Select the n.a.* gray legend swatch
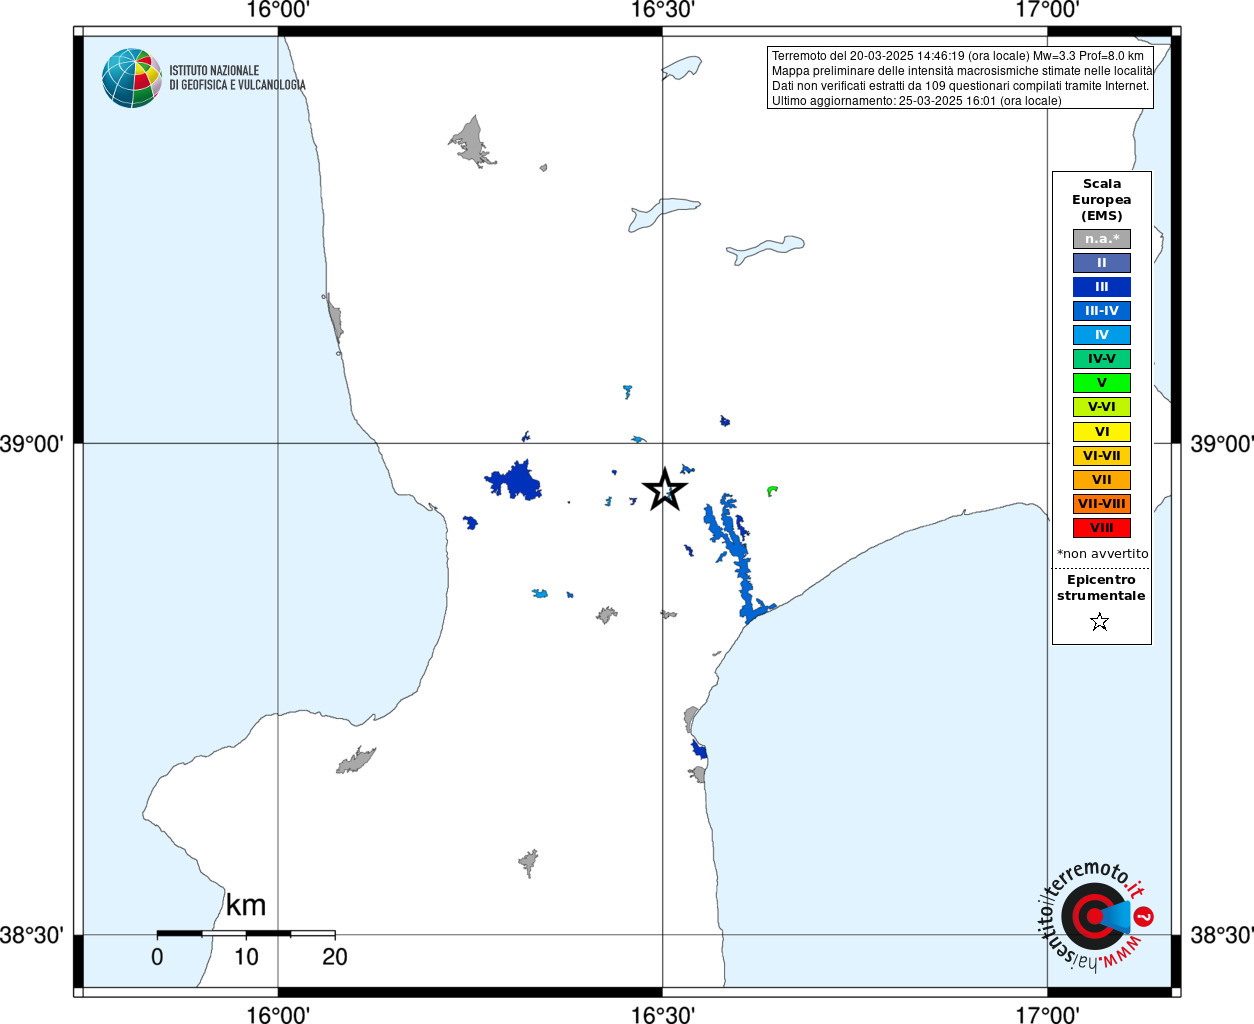Viewport: 1254px width, 1024px height. (x=1102, y=239)
